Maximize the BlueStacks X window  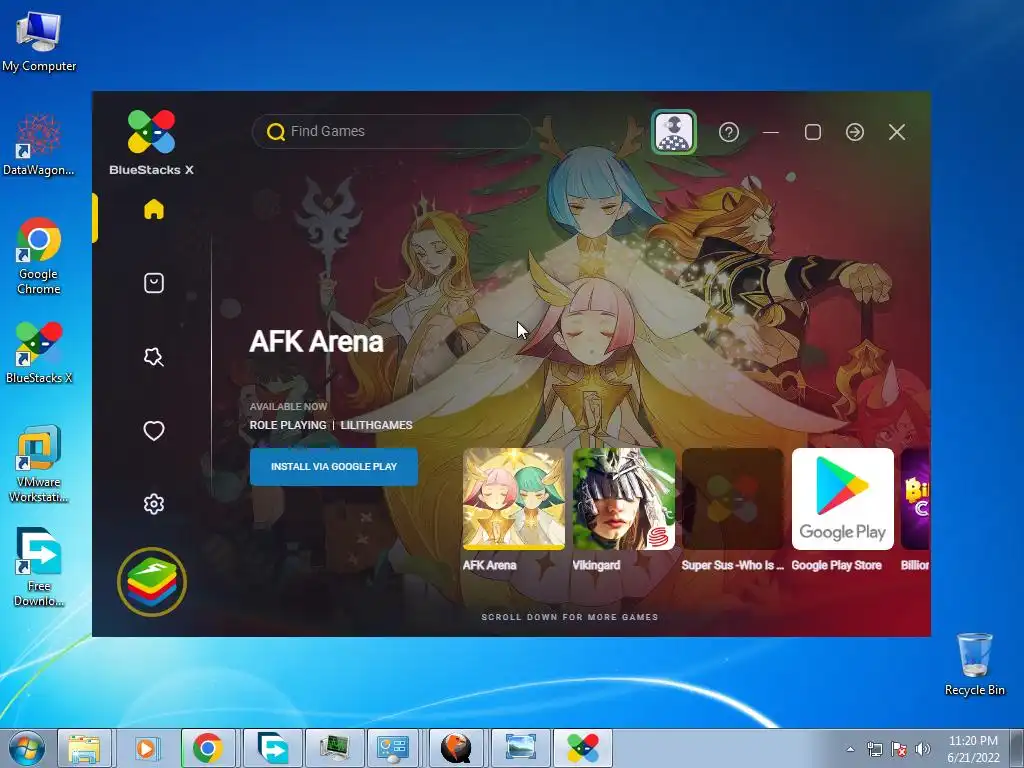(x=813, y=133)
